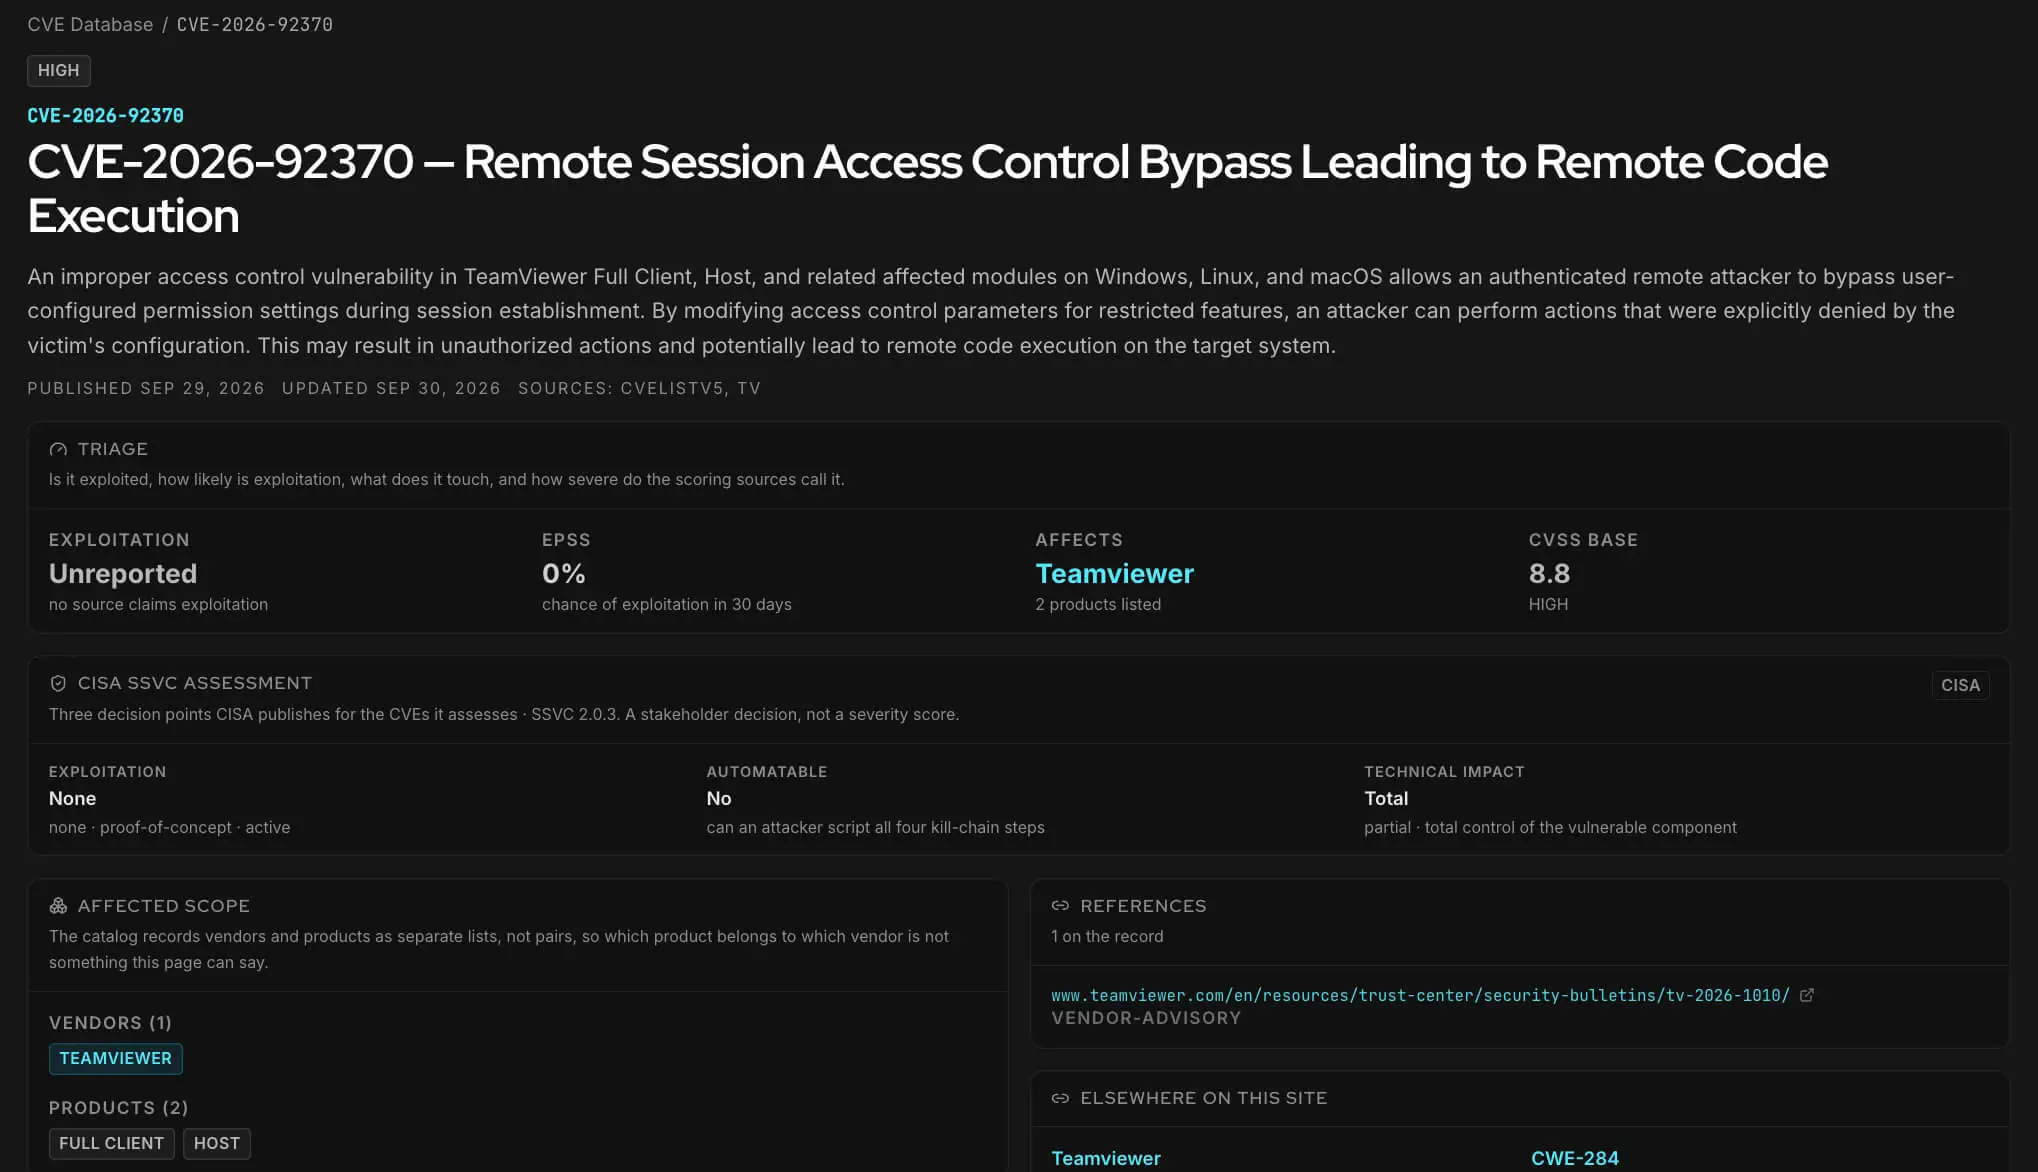Image resolution: width=2038 pixels, height=1172 pixels.
Task: Click the Technical Impact value Total
Action: 1386,798
